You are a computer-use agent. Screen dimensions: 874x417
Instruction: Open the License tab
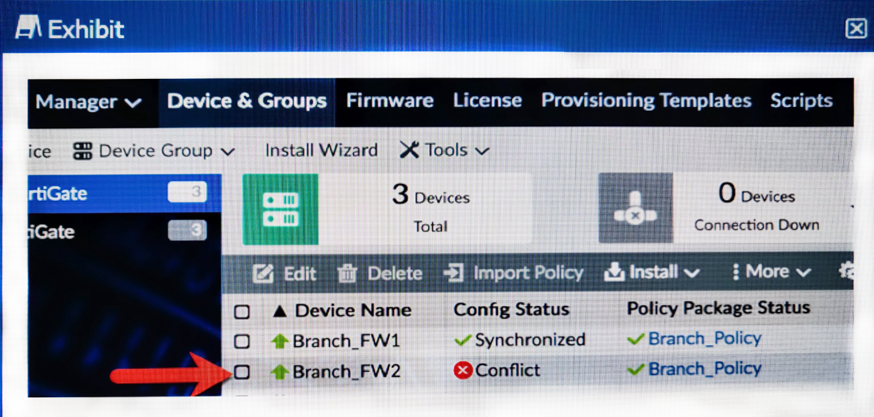(488, 100)
